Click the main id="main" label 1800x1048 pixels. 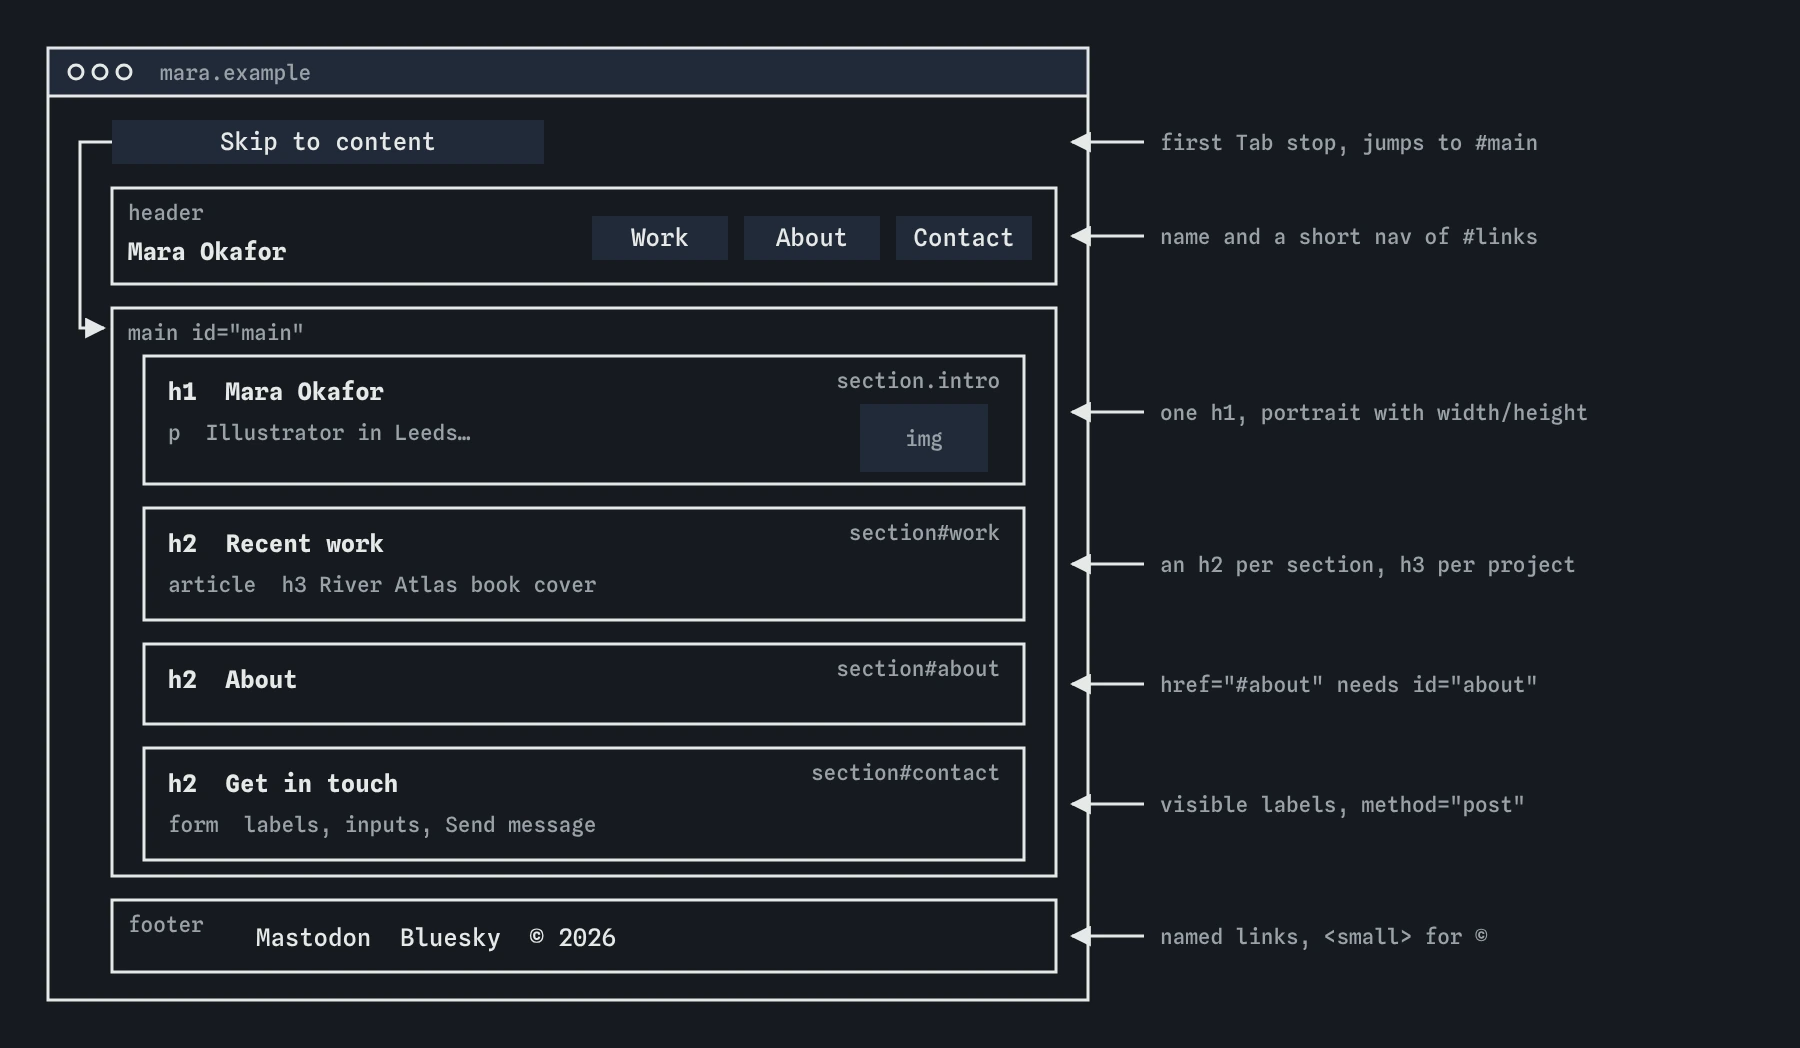point(216,333)
